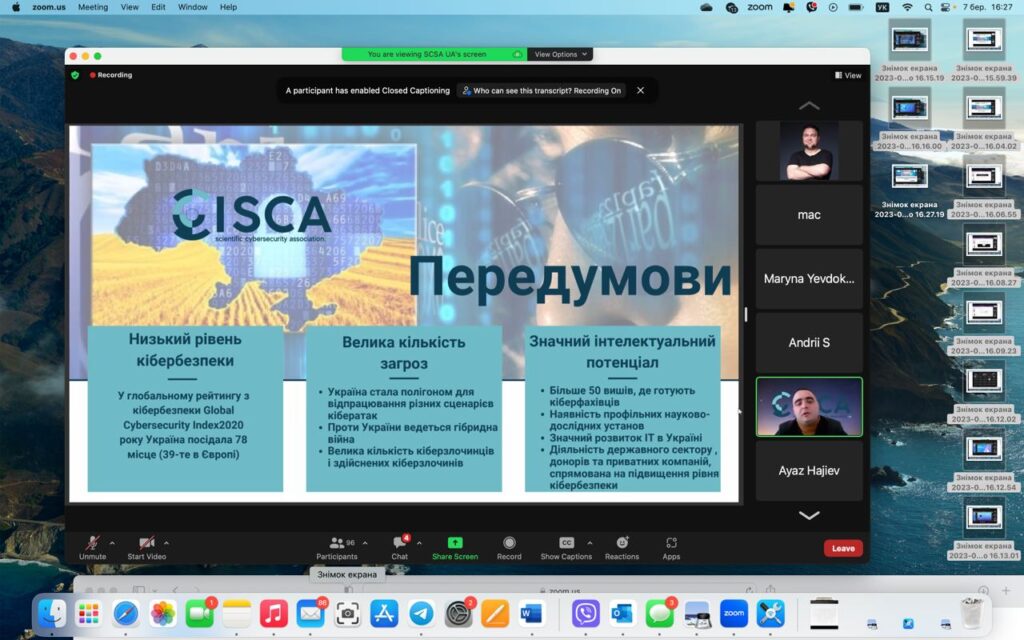This screenshot has width=1024, height=640.
Task: Open Messages from the Dock
Action: (x=660, y=613)
